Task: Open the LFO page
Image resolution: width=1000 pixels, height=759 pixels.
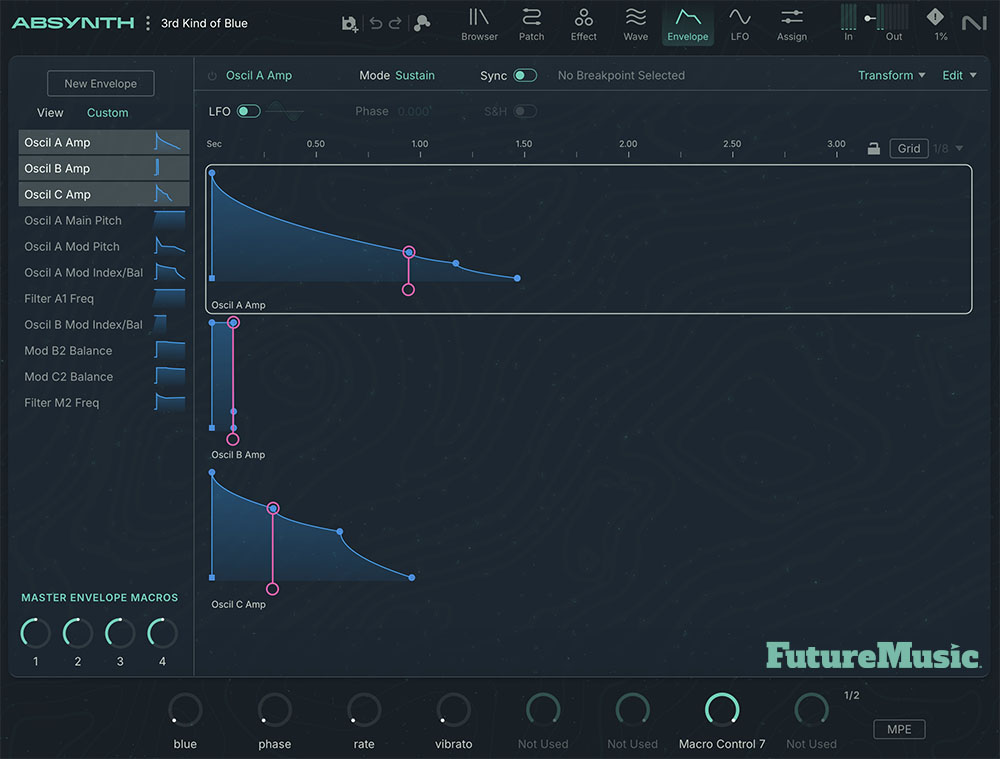Action: pyautogui.click(x=739, y=24)
